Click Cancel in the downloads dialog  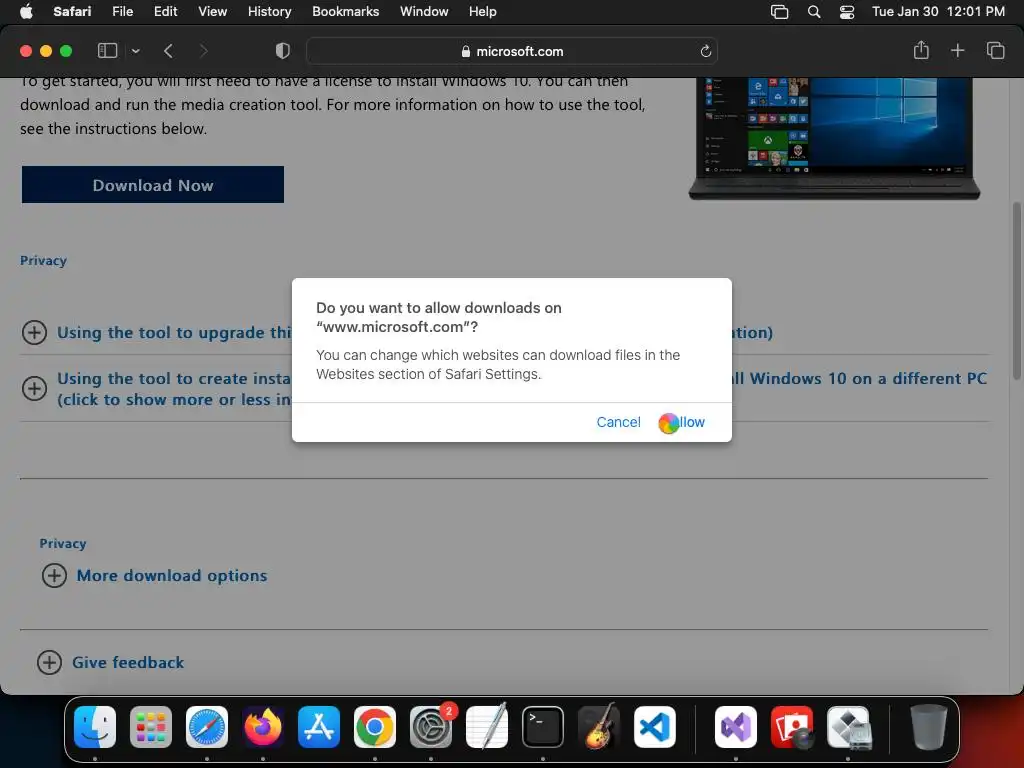point(618,422)
